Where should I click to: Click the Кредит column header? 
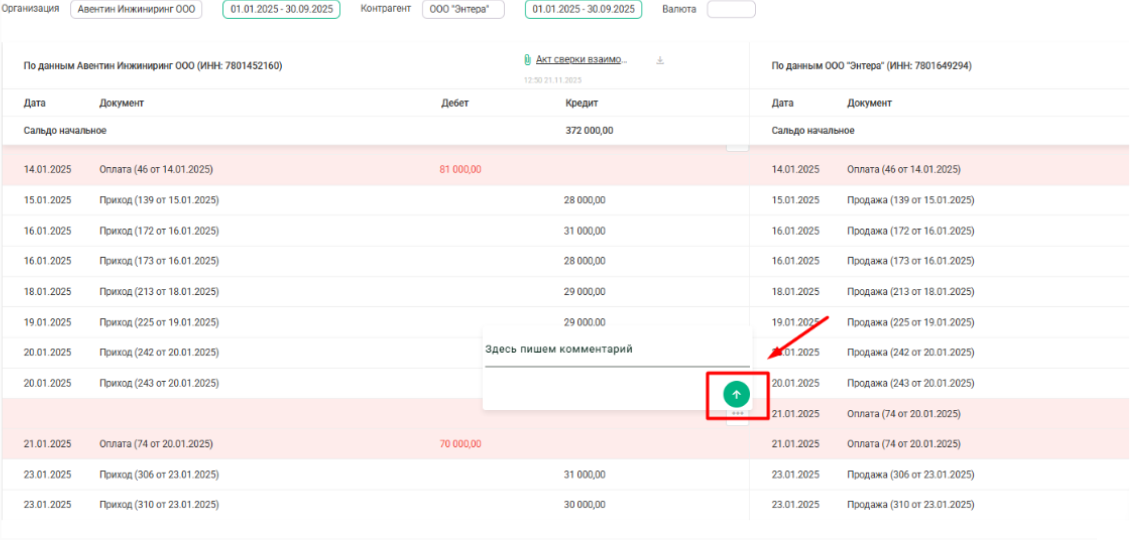[x=582, y=103]
